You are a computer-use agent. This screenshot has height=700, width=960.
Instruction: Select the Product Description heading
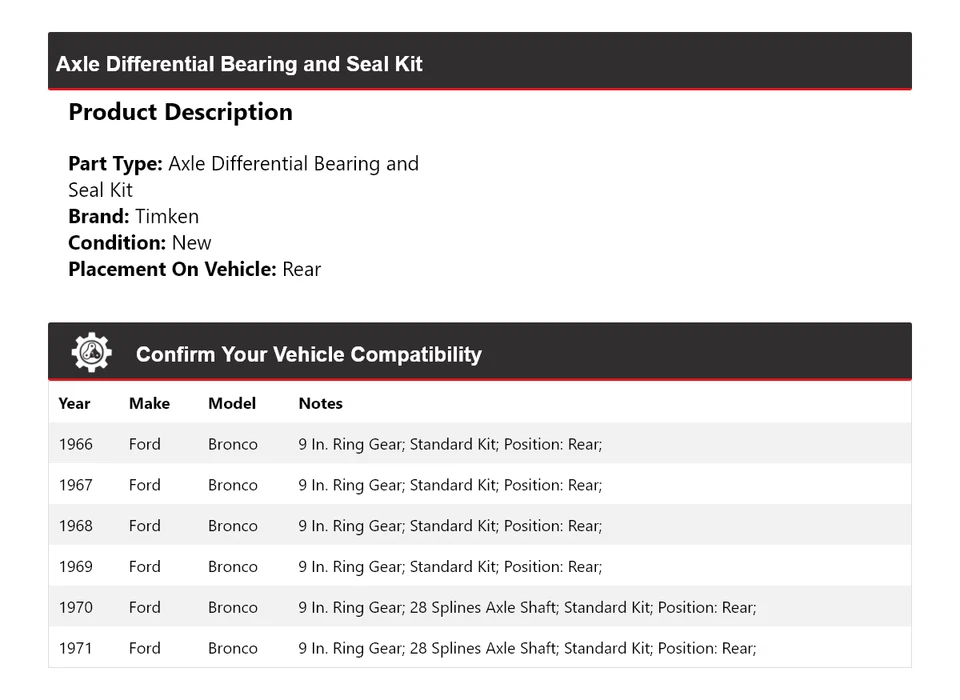180,112
